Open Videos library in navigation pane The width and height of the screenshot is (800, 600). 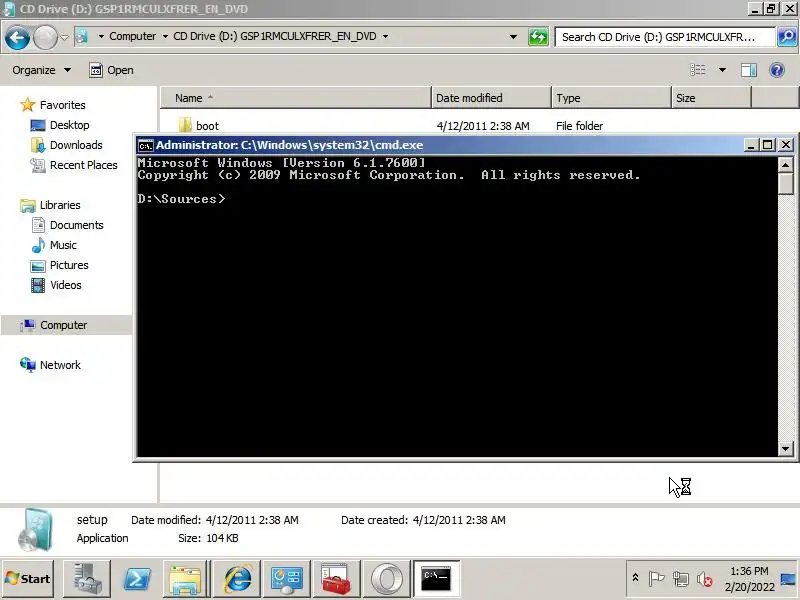[x=66, y=285]
